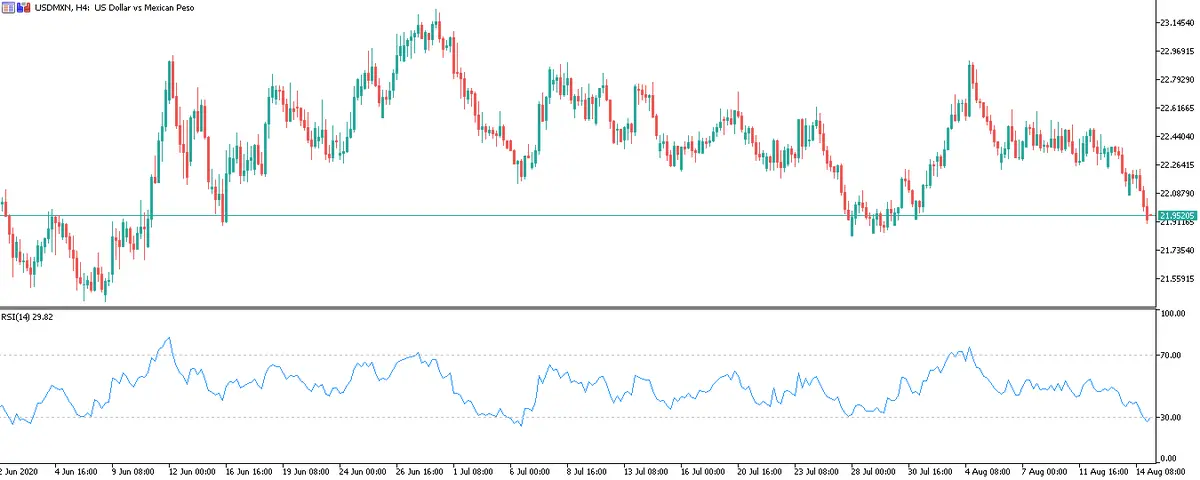The height and width of the screenshot is (480, 1200).
Task: Select the 21.95205 current price tag
Action: pyautogui.click(x=1177, y=215)
